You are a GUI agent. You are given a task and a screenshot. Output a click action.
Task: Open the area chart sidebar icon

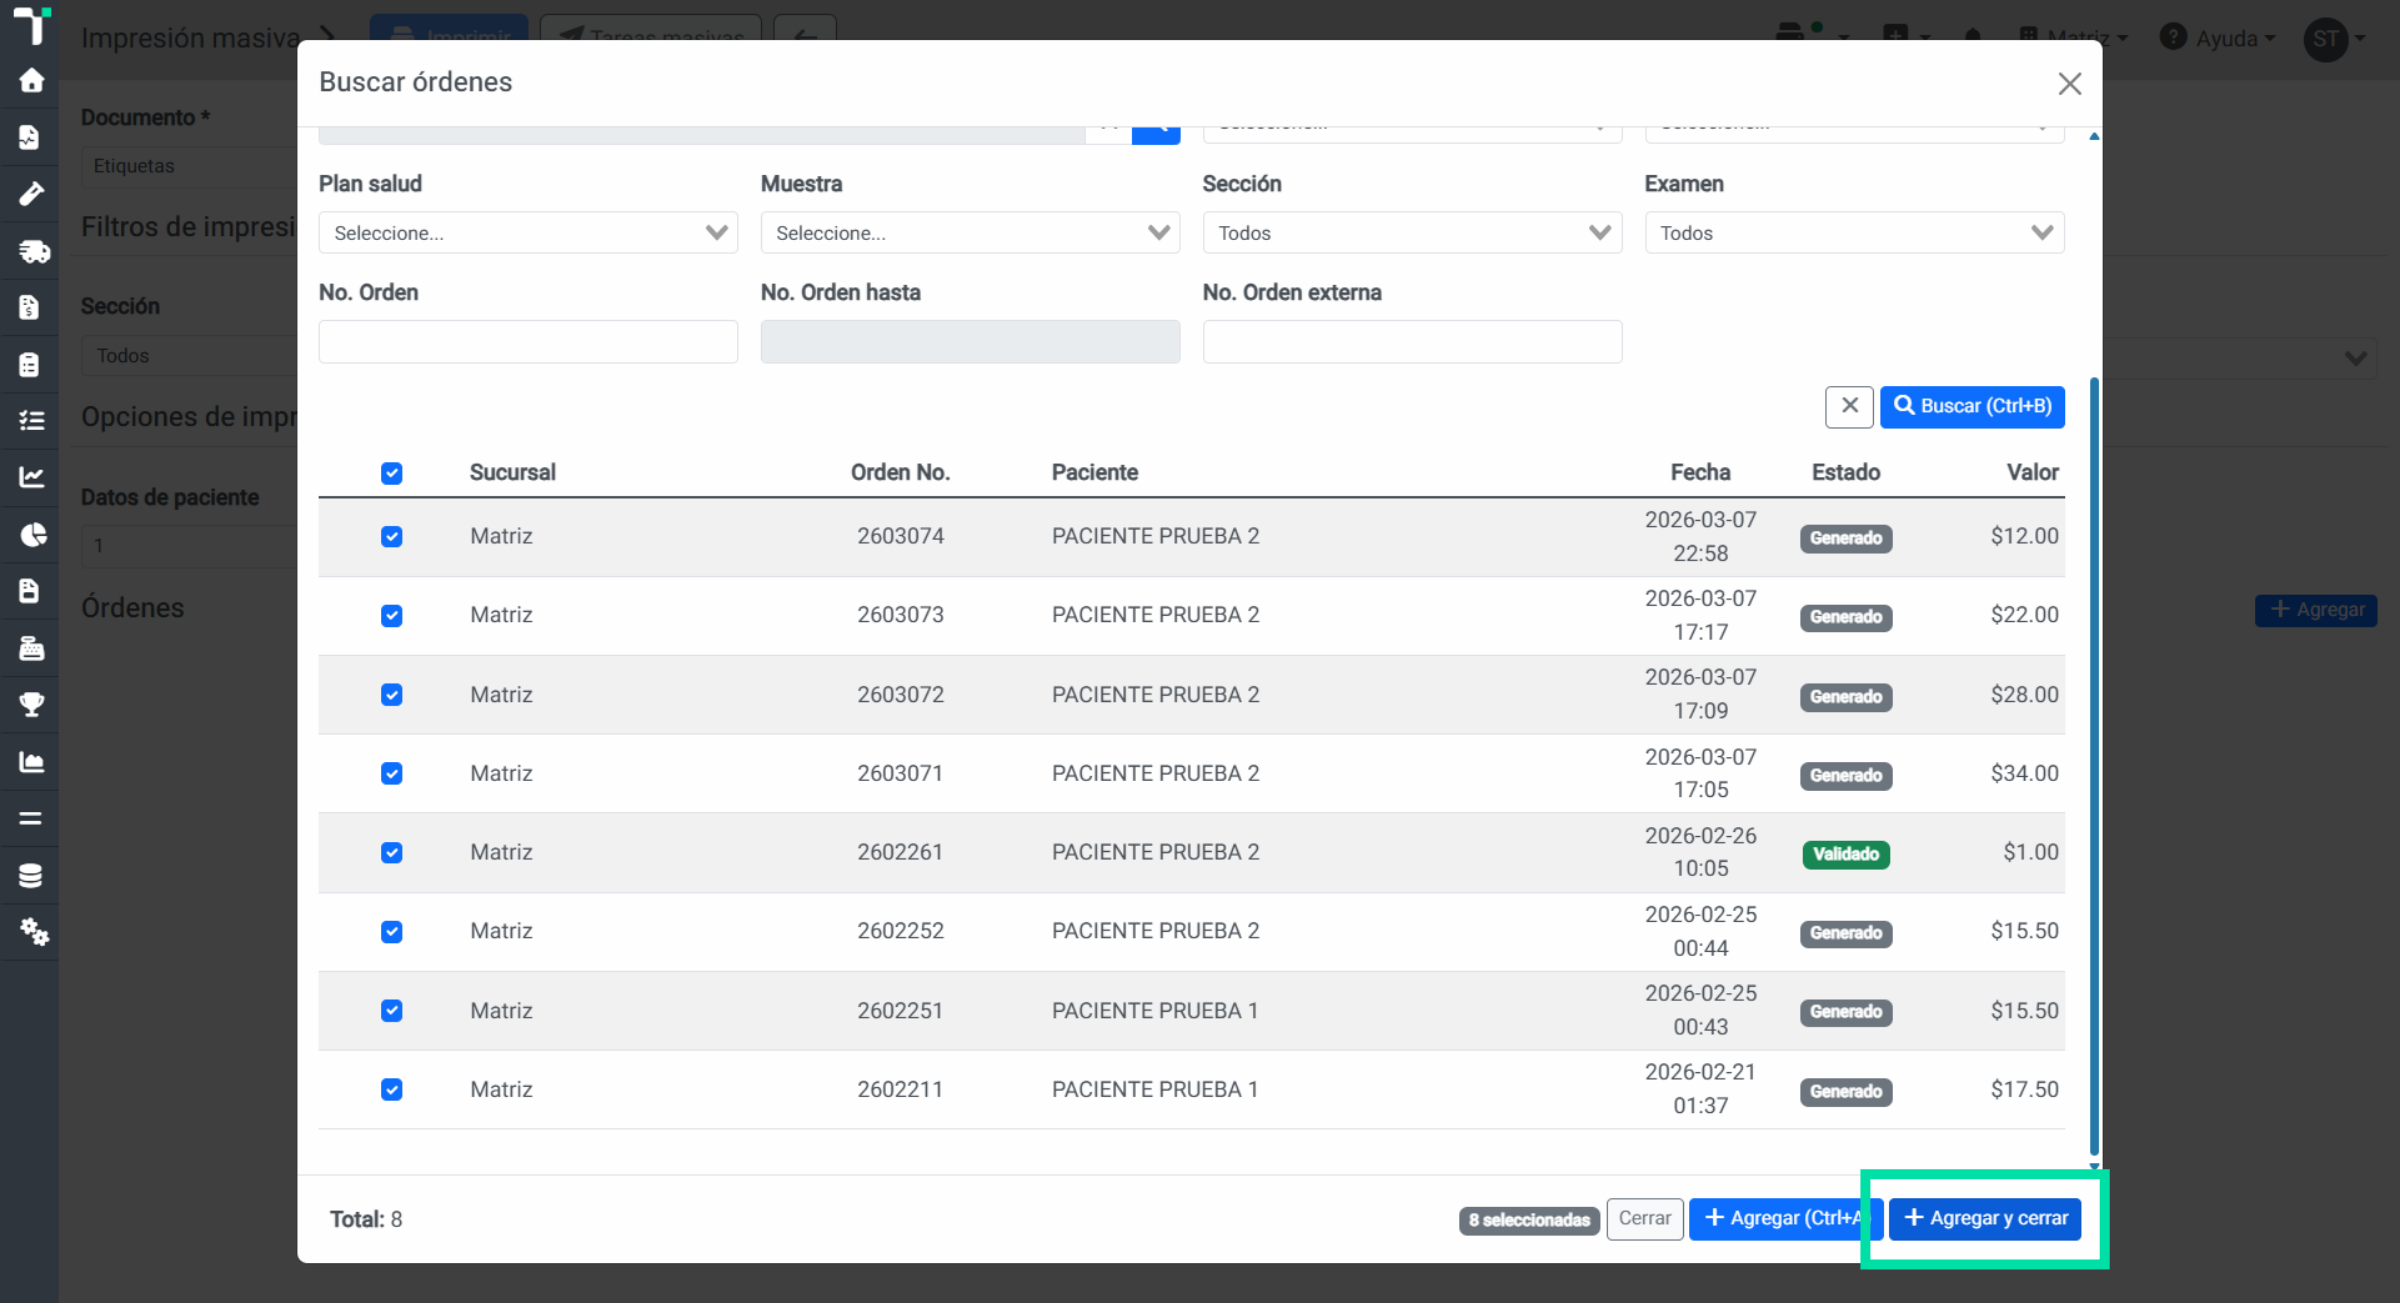pos(31,762)
